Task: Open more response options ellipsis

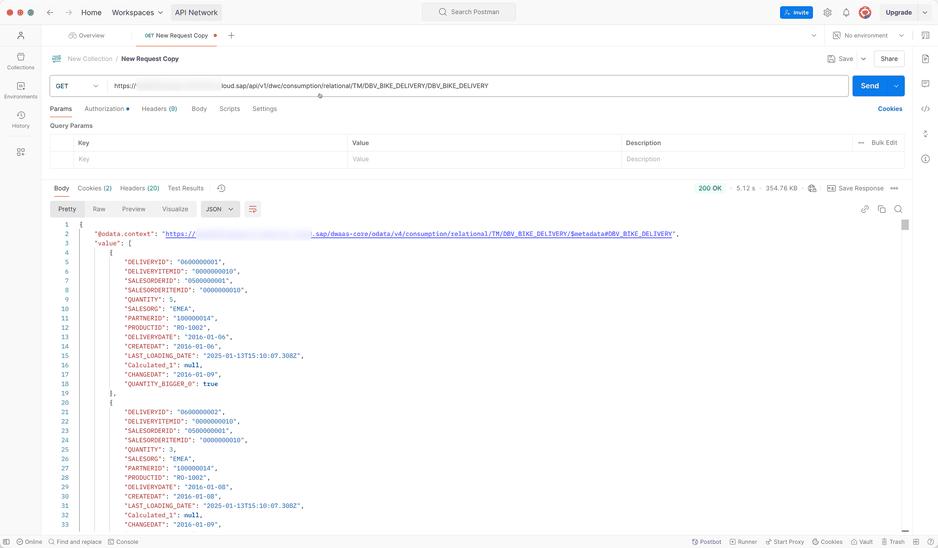Action: (x=894, y=188)
